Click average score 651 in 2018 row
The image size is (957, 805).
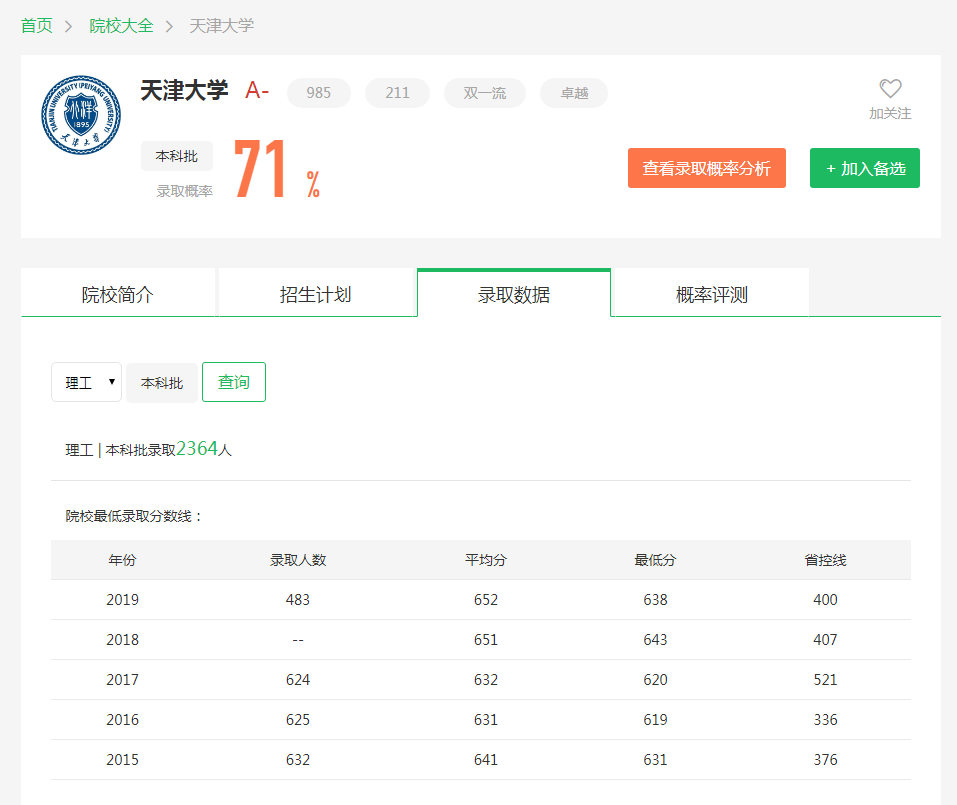486,640
